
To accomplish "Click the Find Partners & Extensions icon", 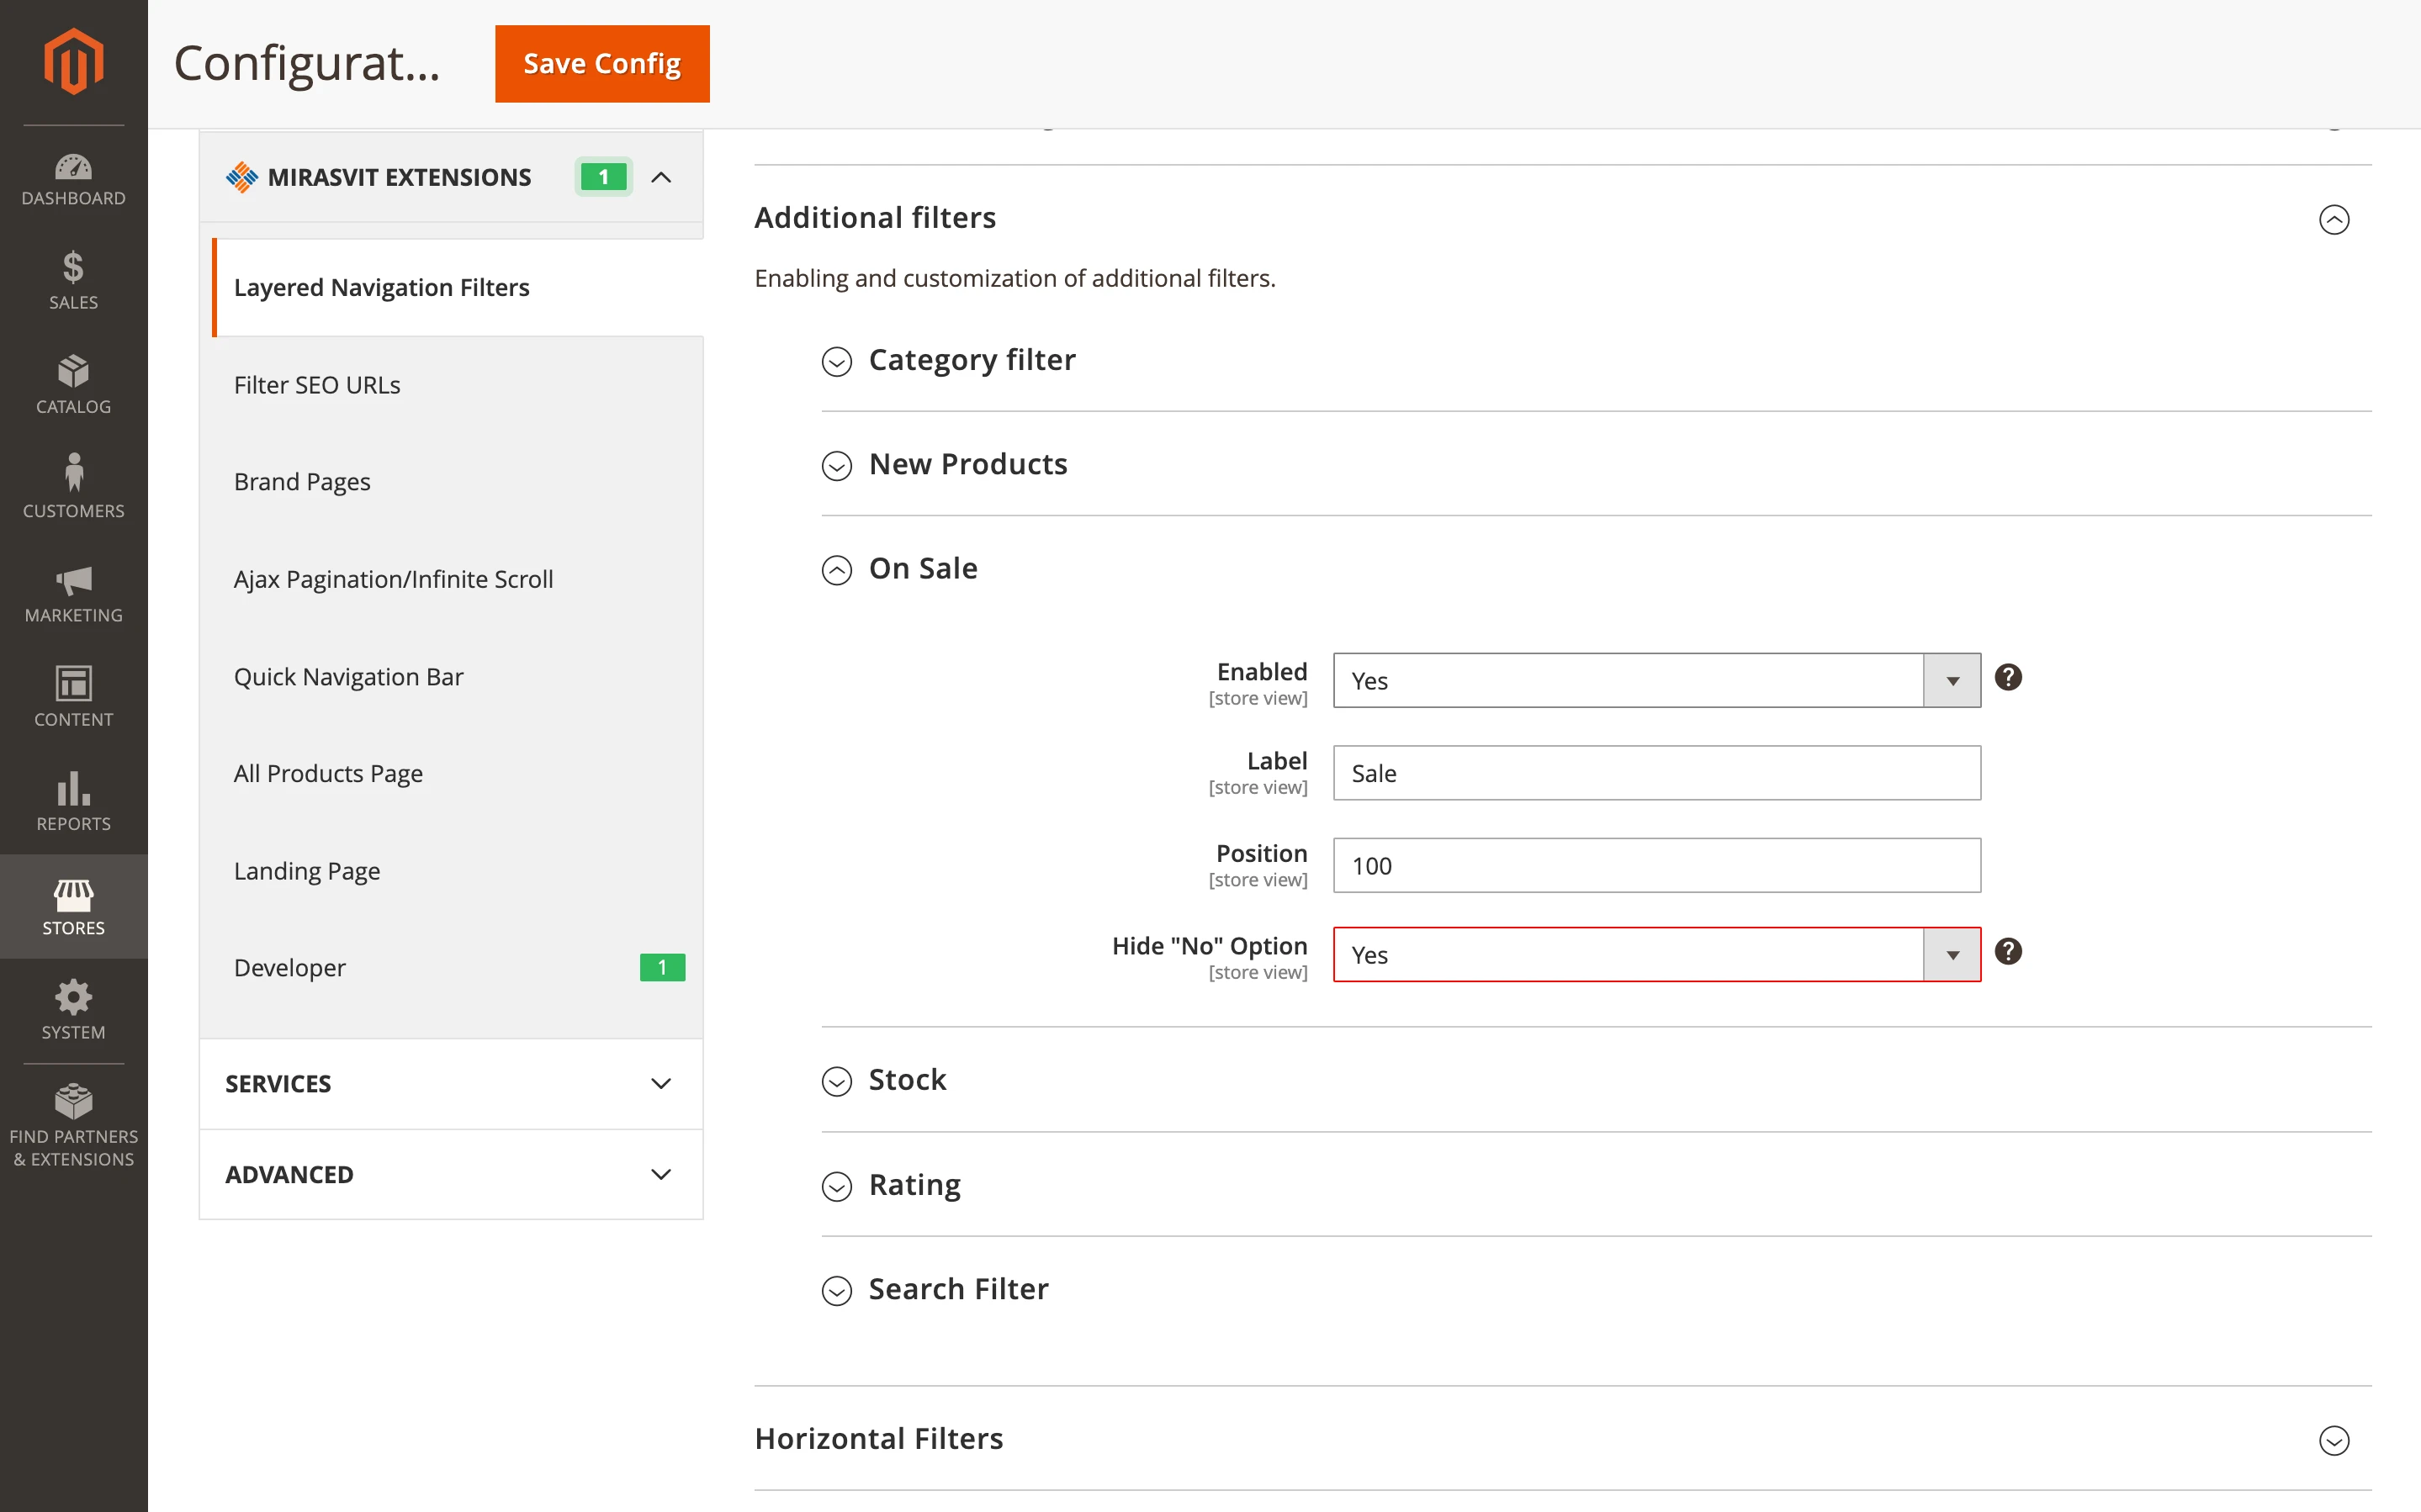I will (73, 1101).
